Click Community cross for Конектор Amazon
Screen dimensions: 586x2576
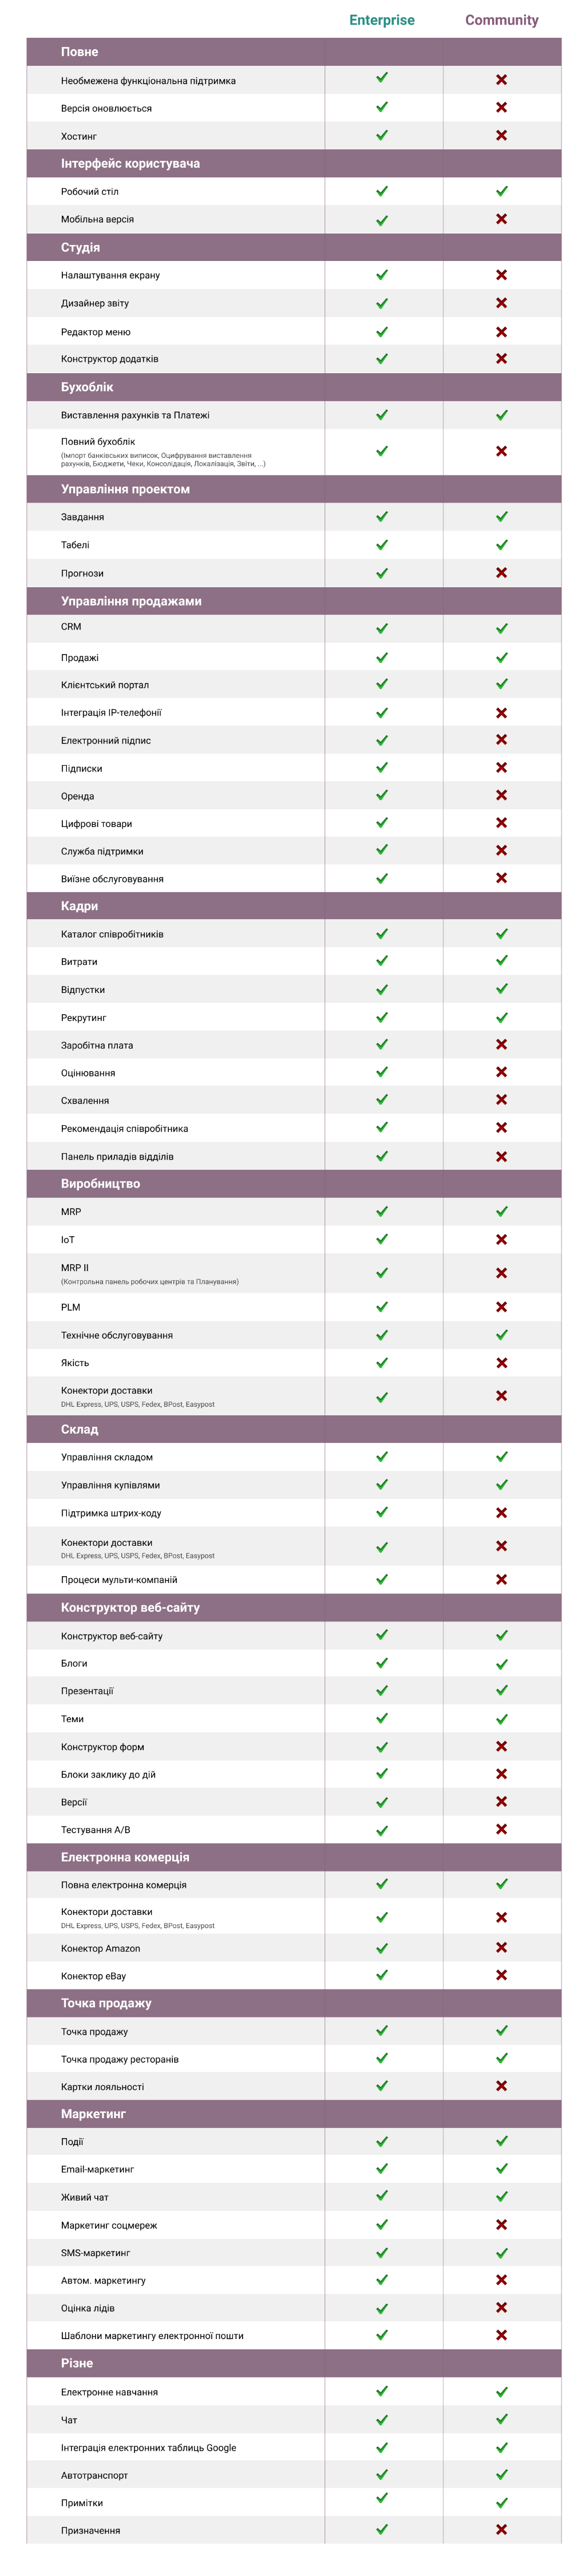[x=501, y=1947]
